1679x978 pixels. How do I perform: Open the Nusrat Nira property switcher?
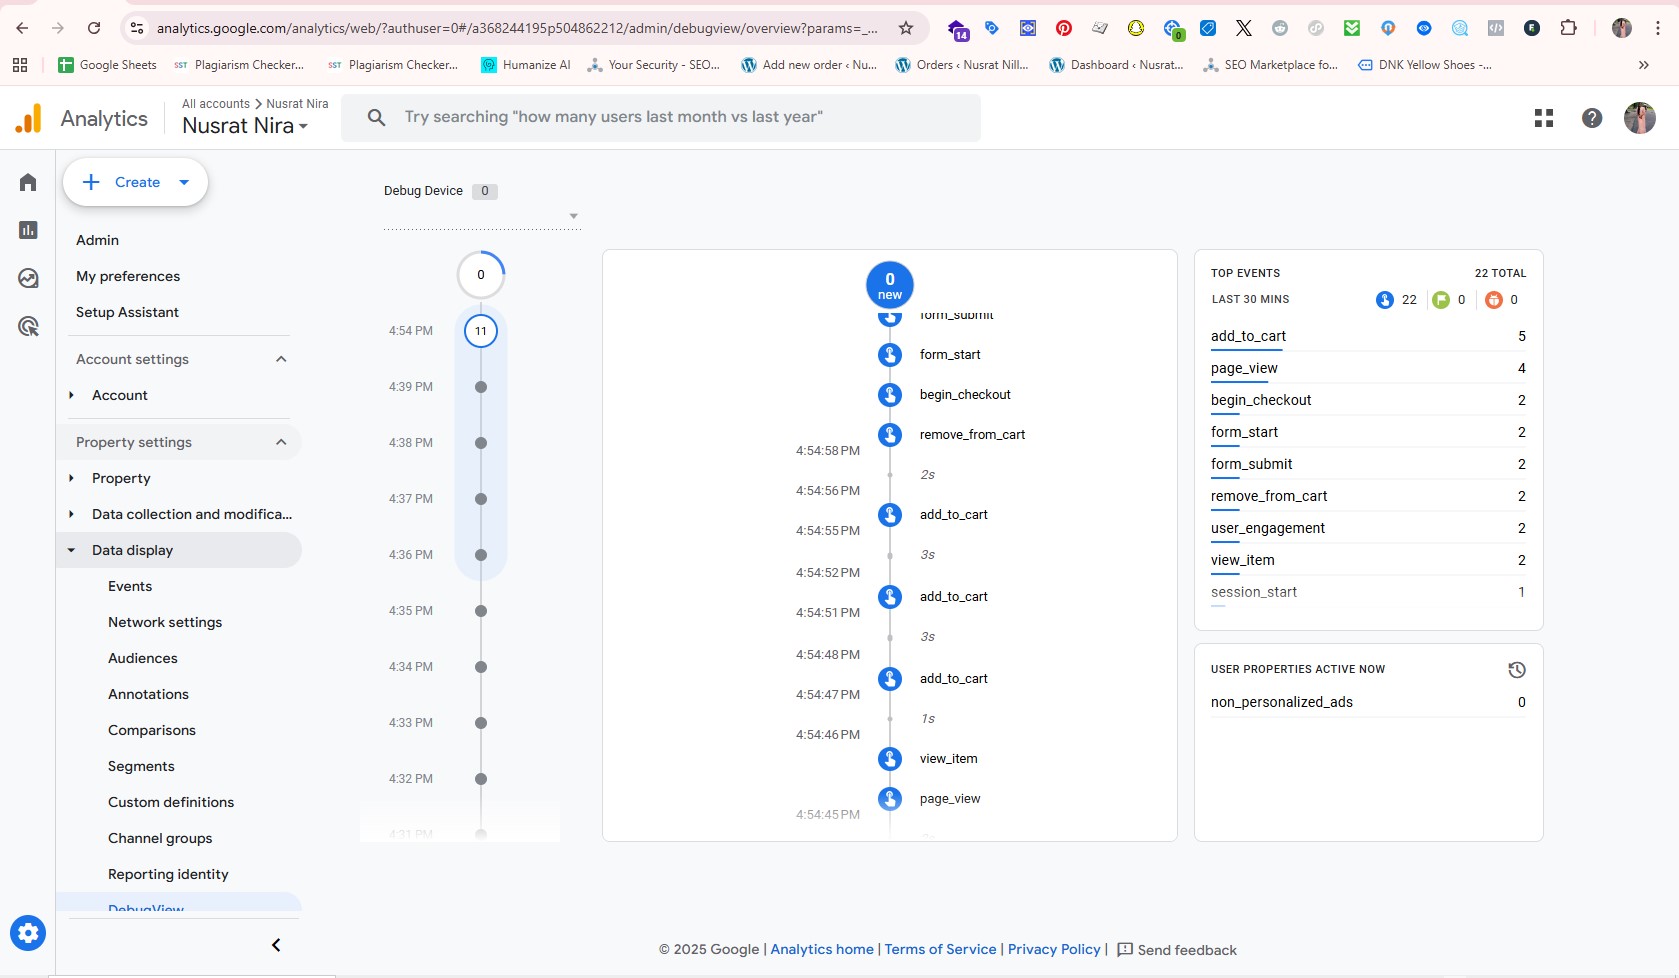coord(246,126)
